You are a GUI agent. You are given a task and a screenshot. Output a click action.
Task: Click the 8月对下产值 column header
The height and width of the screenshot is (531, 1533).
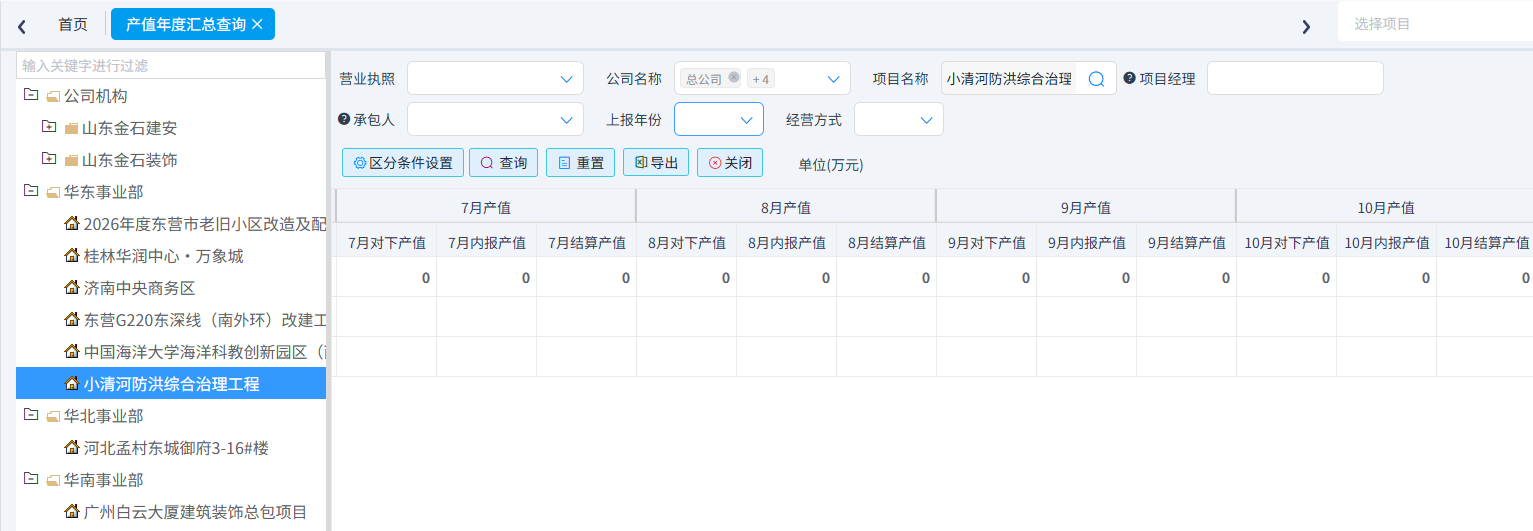686,242
